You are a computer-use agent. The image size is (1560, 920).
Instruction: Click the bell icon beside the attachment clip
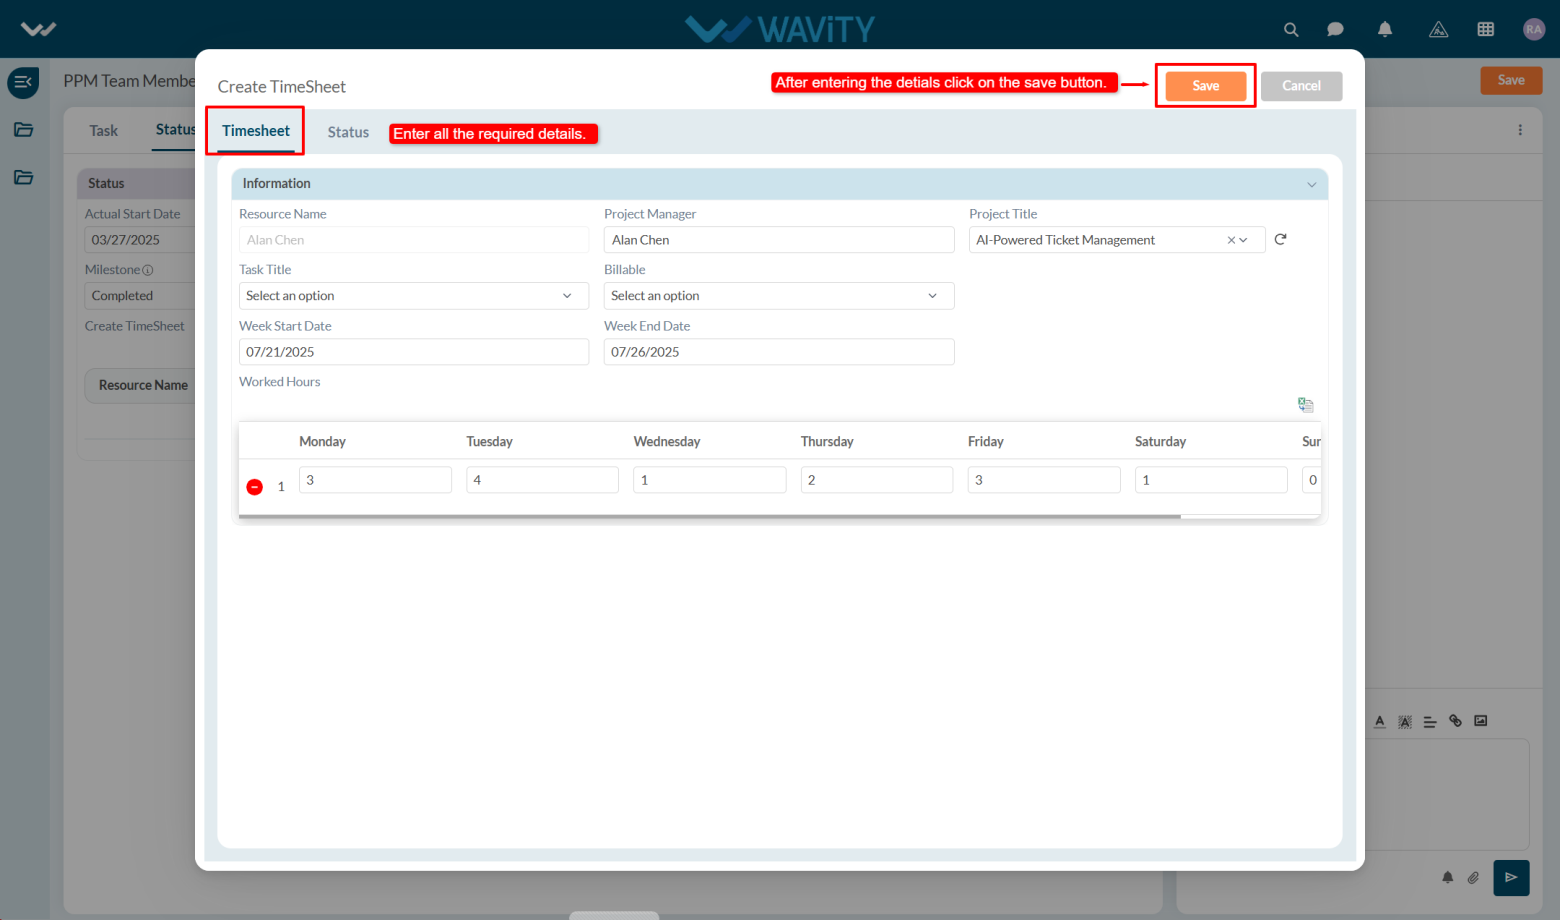[1447, 878]
